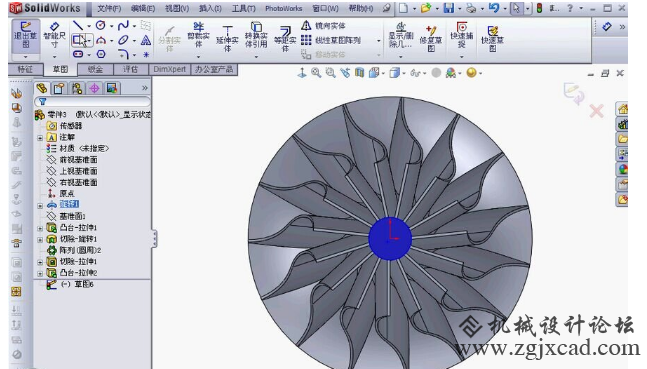
Task: Click the feature tree filter field
Action: (x=92, y=102)
